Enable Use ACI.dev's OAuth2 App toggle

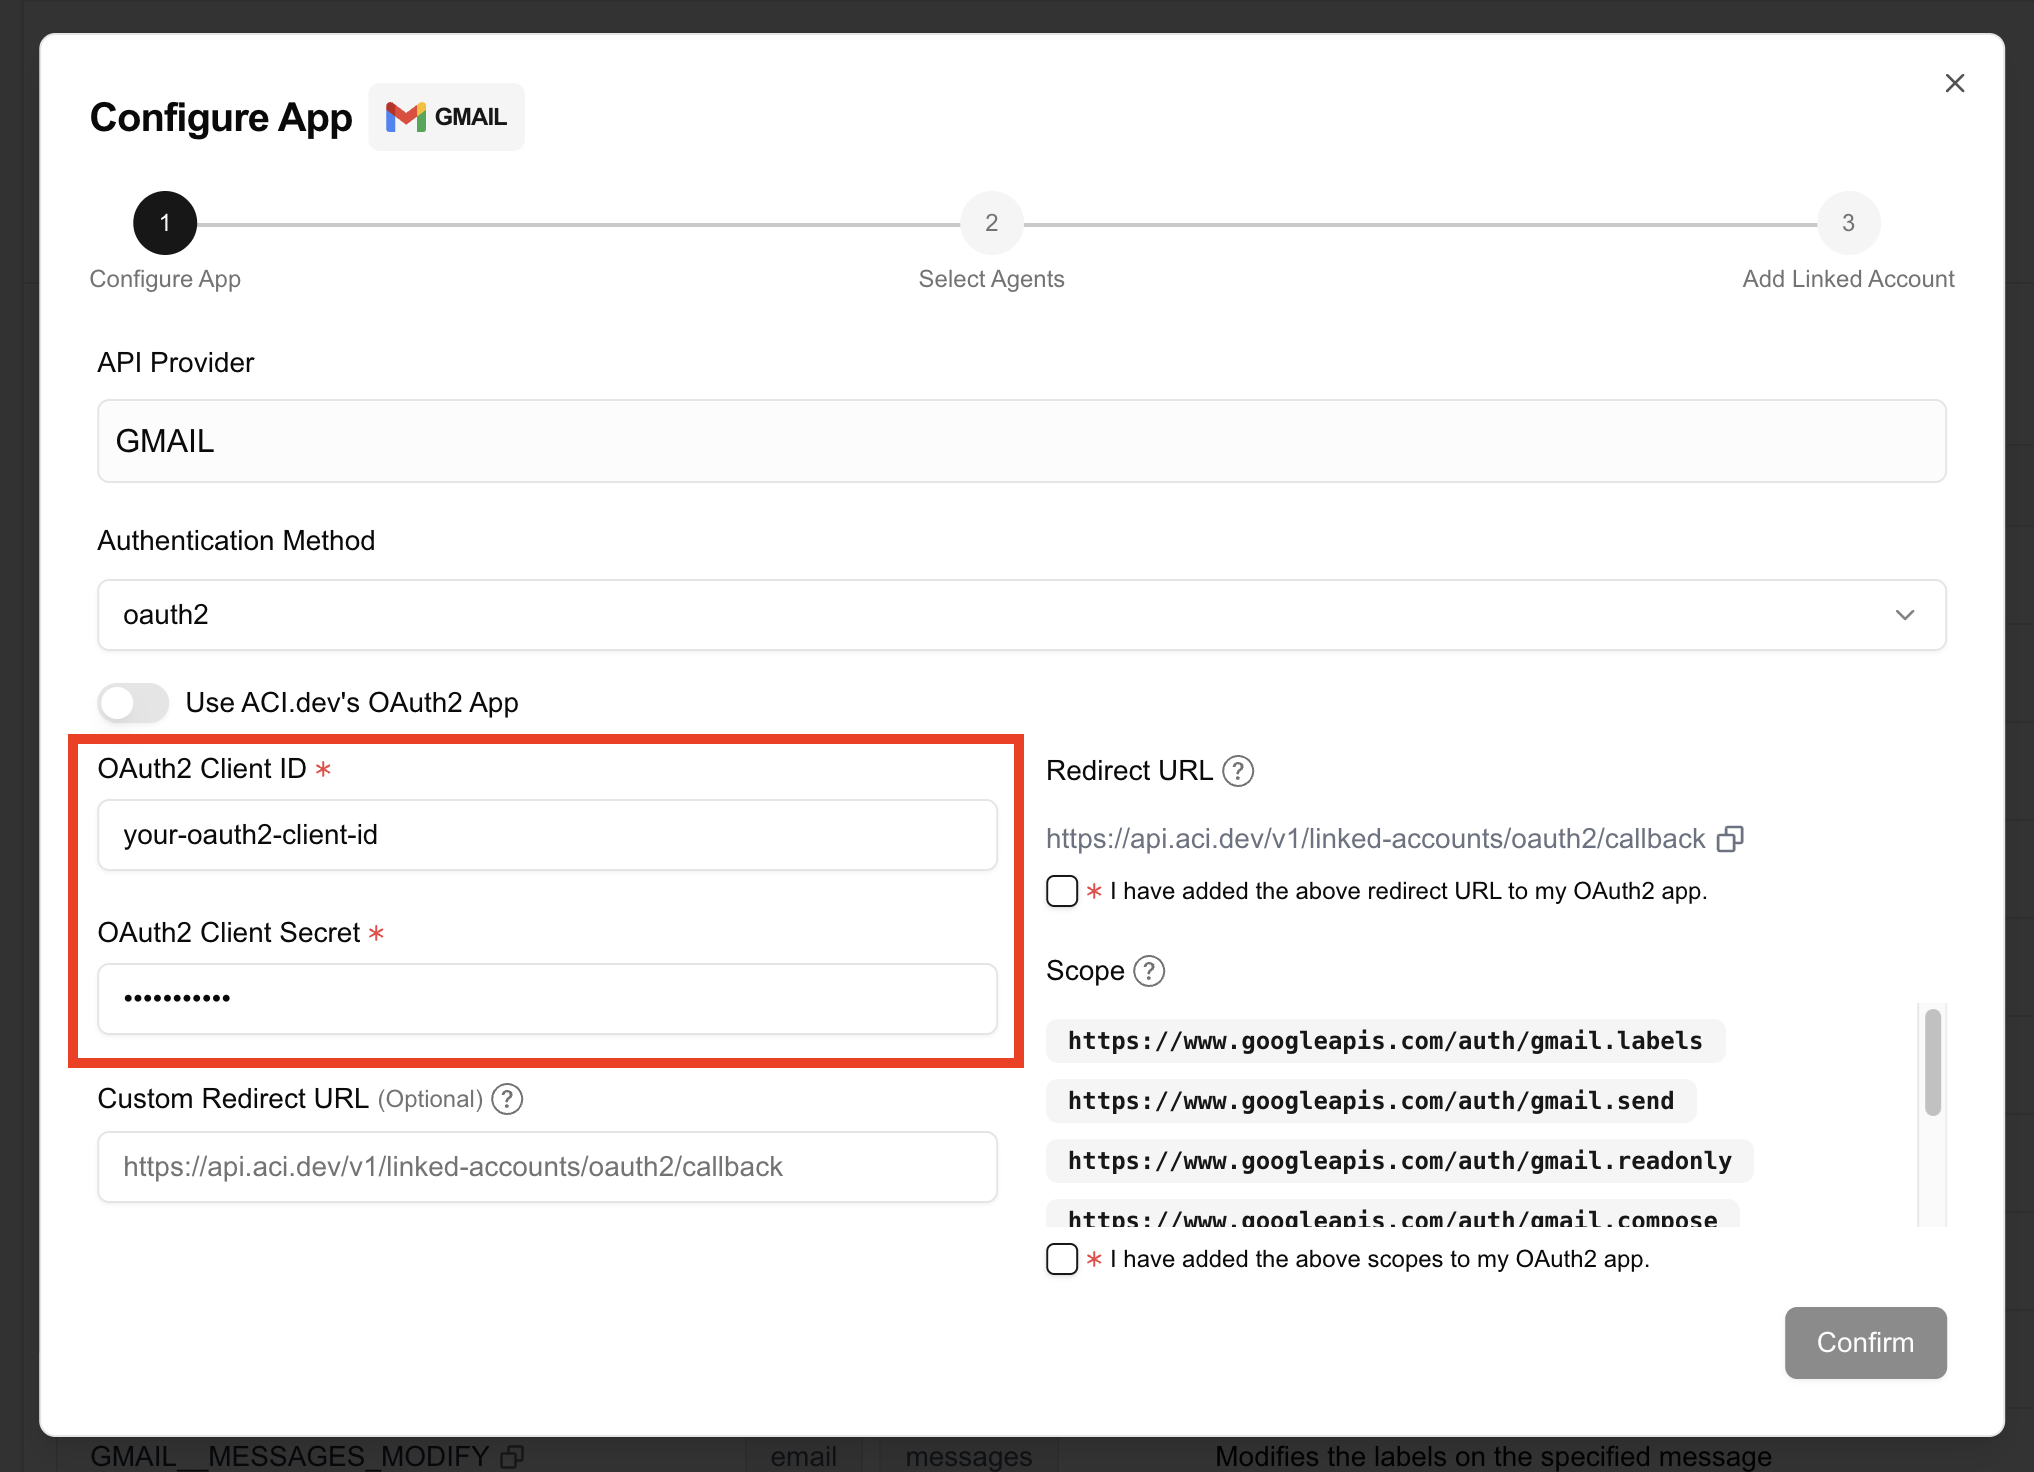tap(134, 702)
